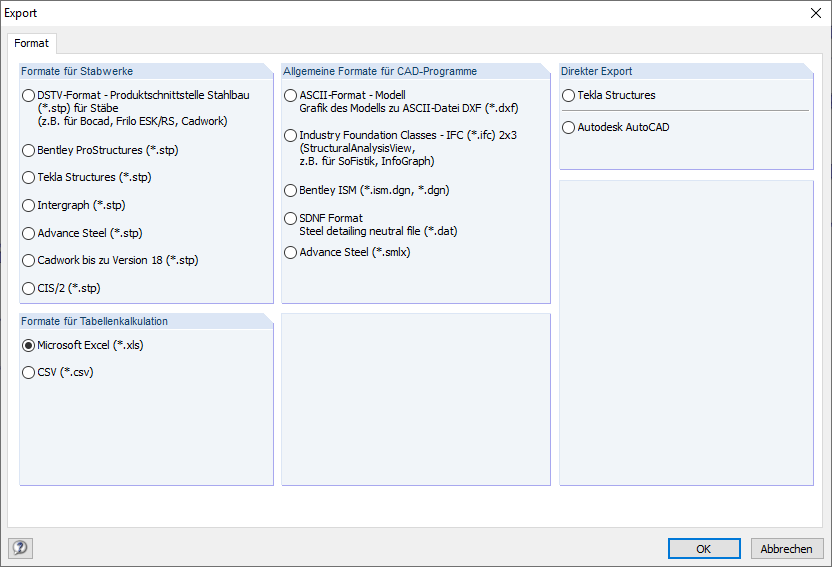Choose Bentley ProStructures (*.stp) format
The image size is (832, 567).
pos(28,150)
